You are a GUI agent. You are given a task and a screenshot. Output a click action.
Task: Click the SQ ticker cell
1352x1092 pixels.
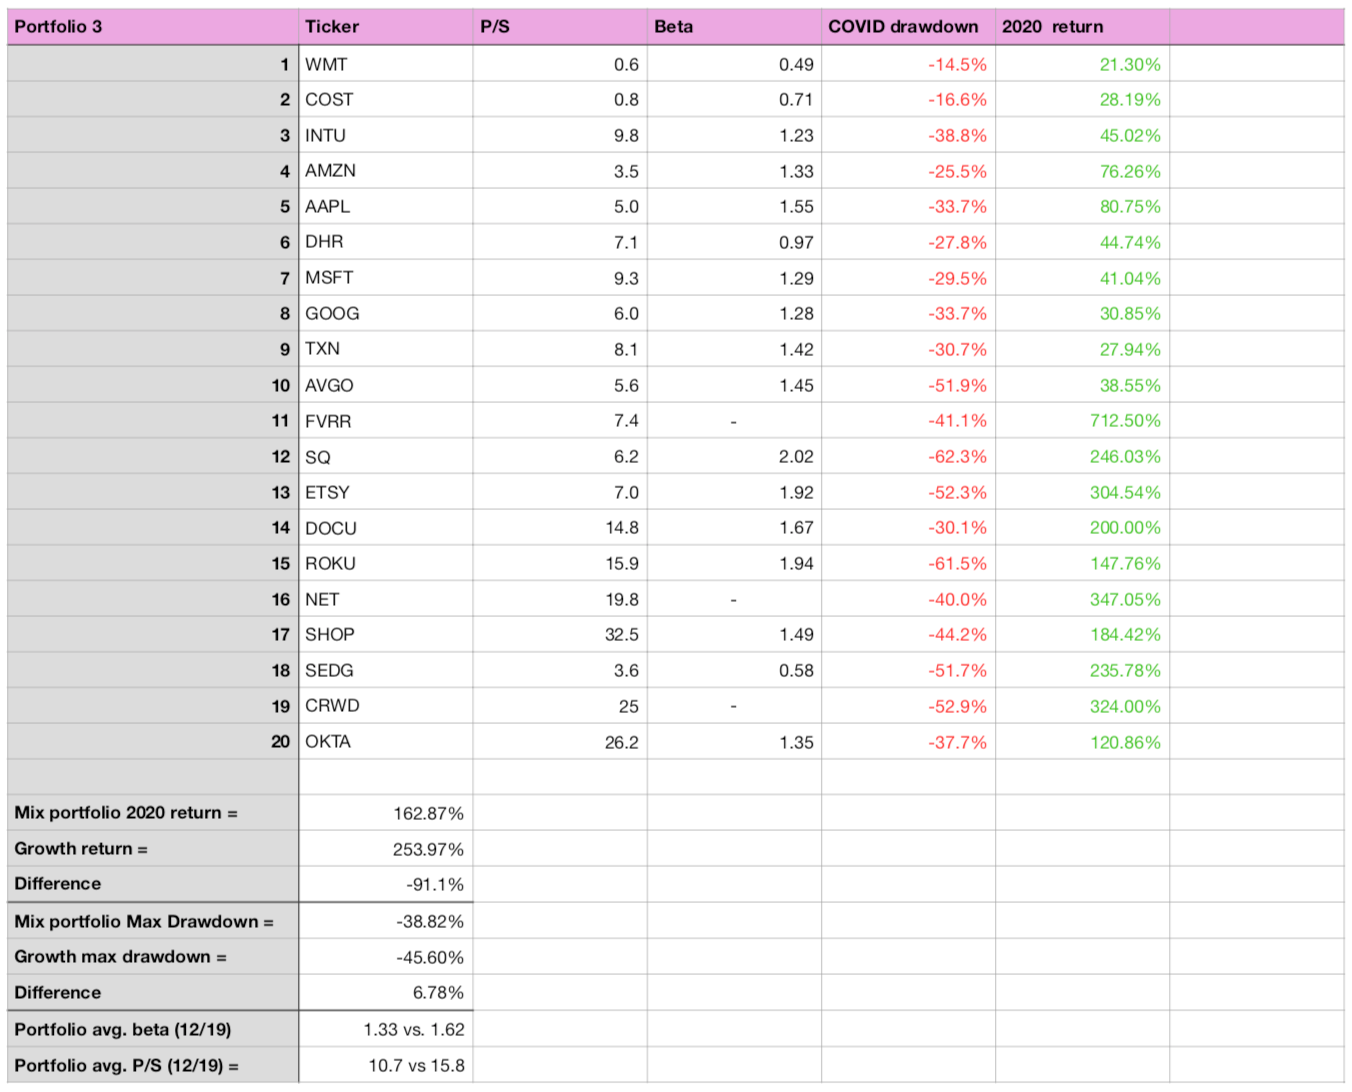click(x=385, y=456)
